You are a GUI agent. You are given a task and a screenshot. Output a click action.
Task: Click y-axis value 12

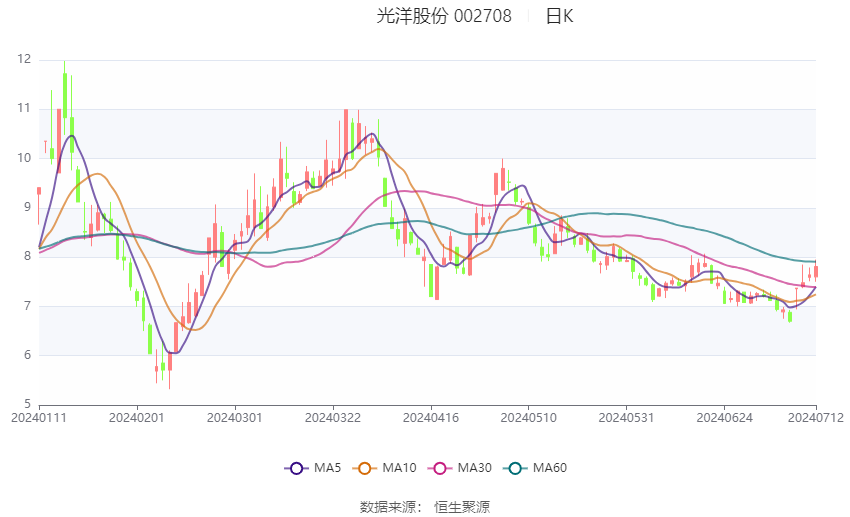24,59
